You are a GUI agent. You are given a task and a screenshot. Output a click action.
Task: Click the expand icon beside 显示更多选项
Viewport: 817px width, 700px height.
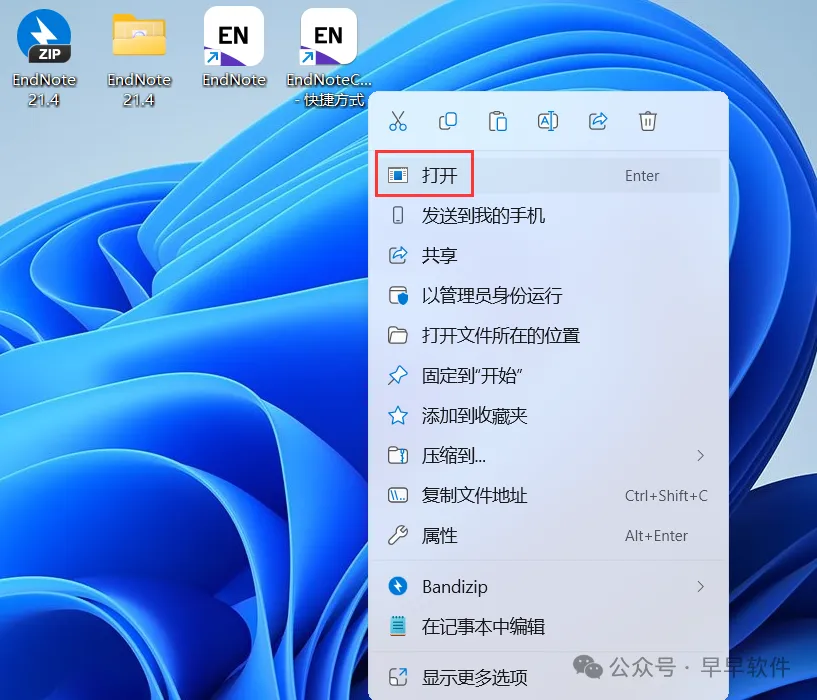coord(398,677)
